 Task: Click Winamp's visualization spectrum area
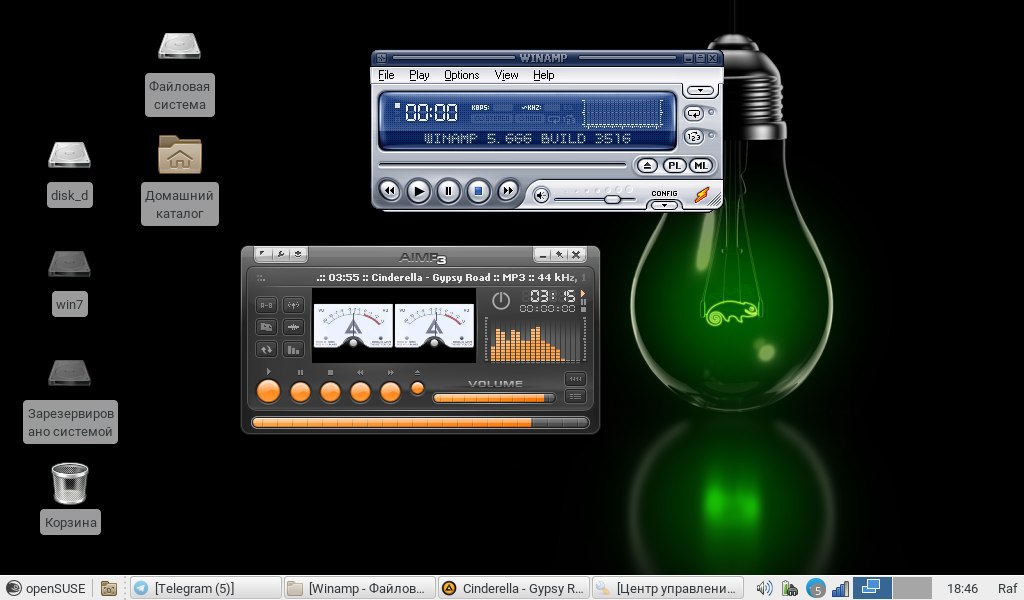point(622,113)
